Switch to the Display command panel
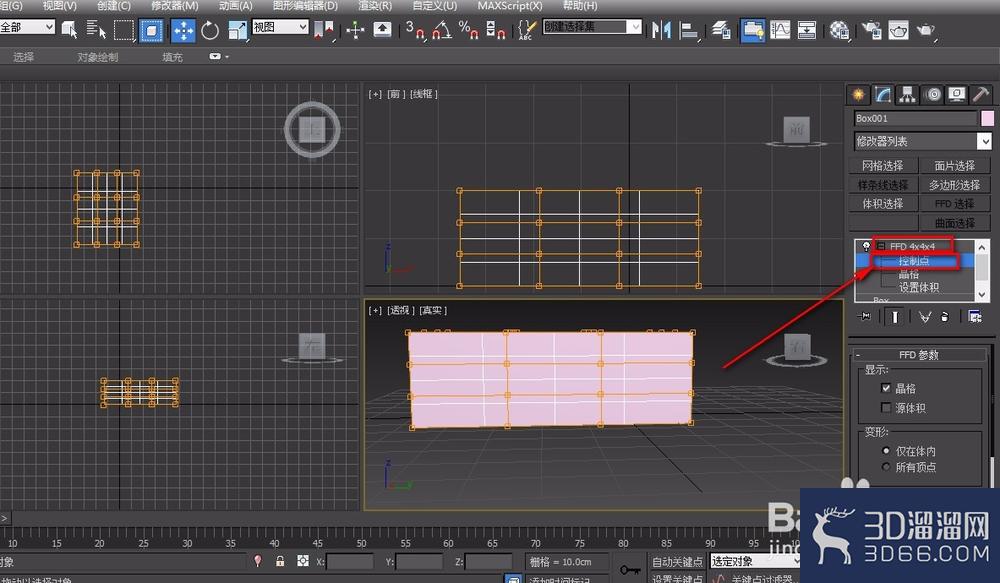 [x=957, y=95]
